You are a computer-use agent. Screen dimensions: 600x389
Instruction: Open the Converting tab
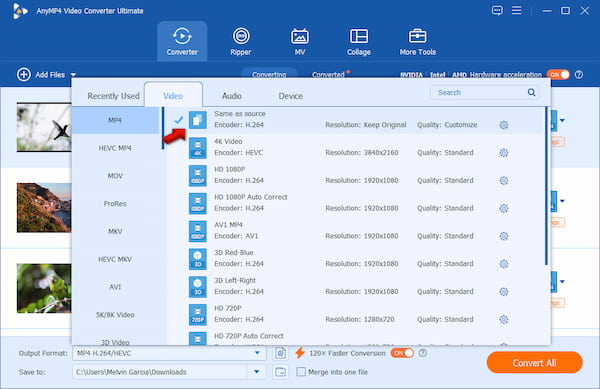269,75
